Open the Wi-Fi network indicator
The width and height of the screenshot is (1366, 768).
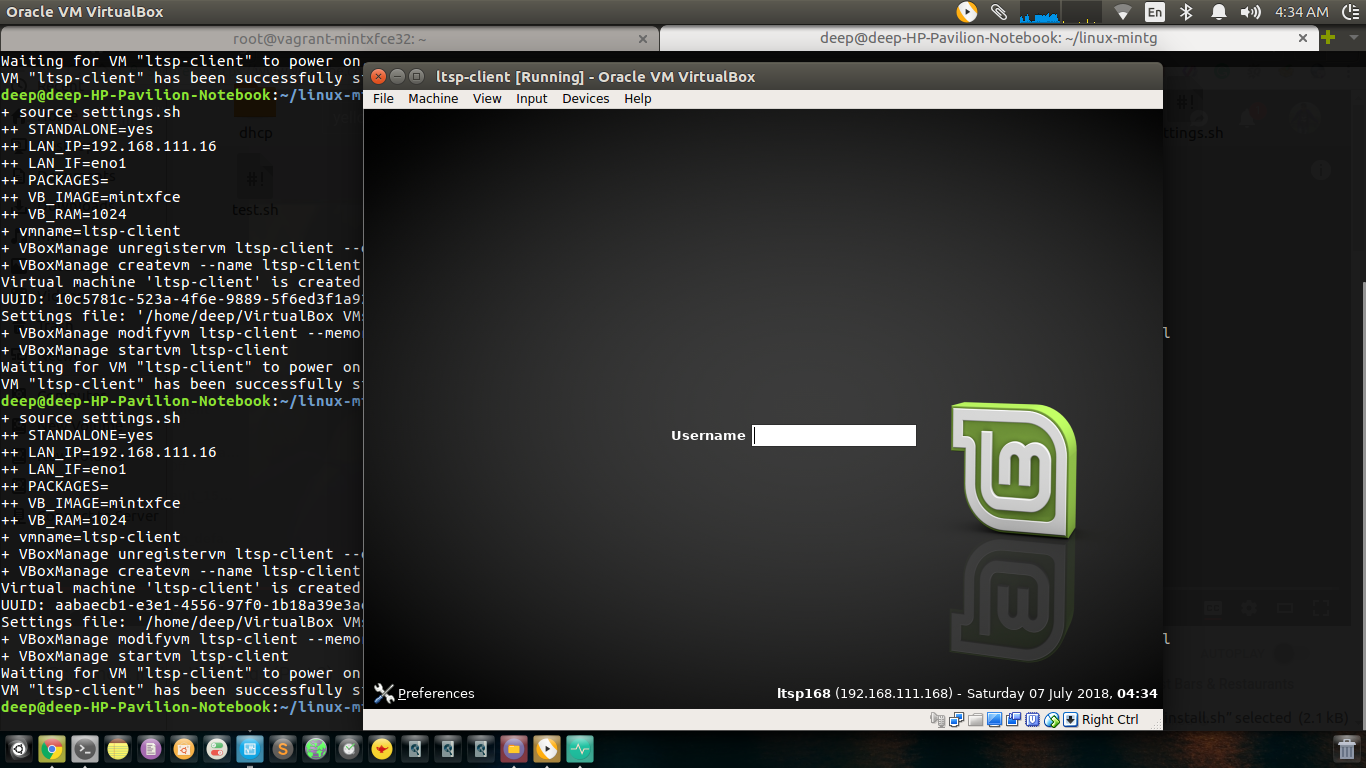click(x=1123, y=12)
